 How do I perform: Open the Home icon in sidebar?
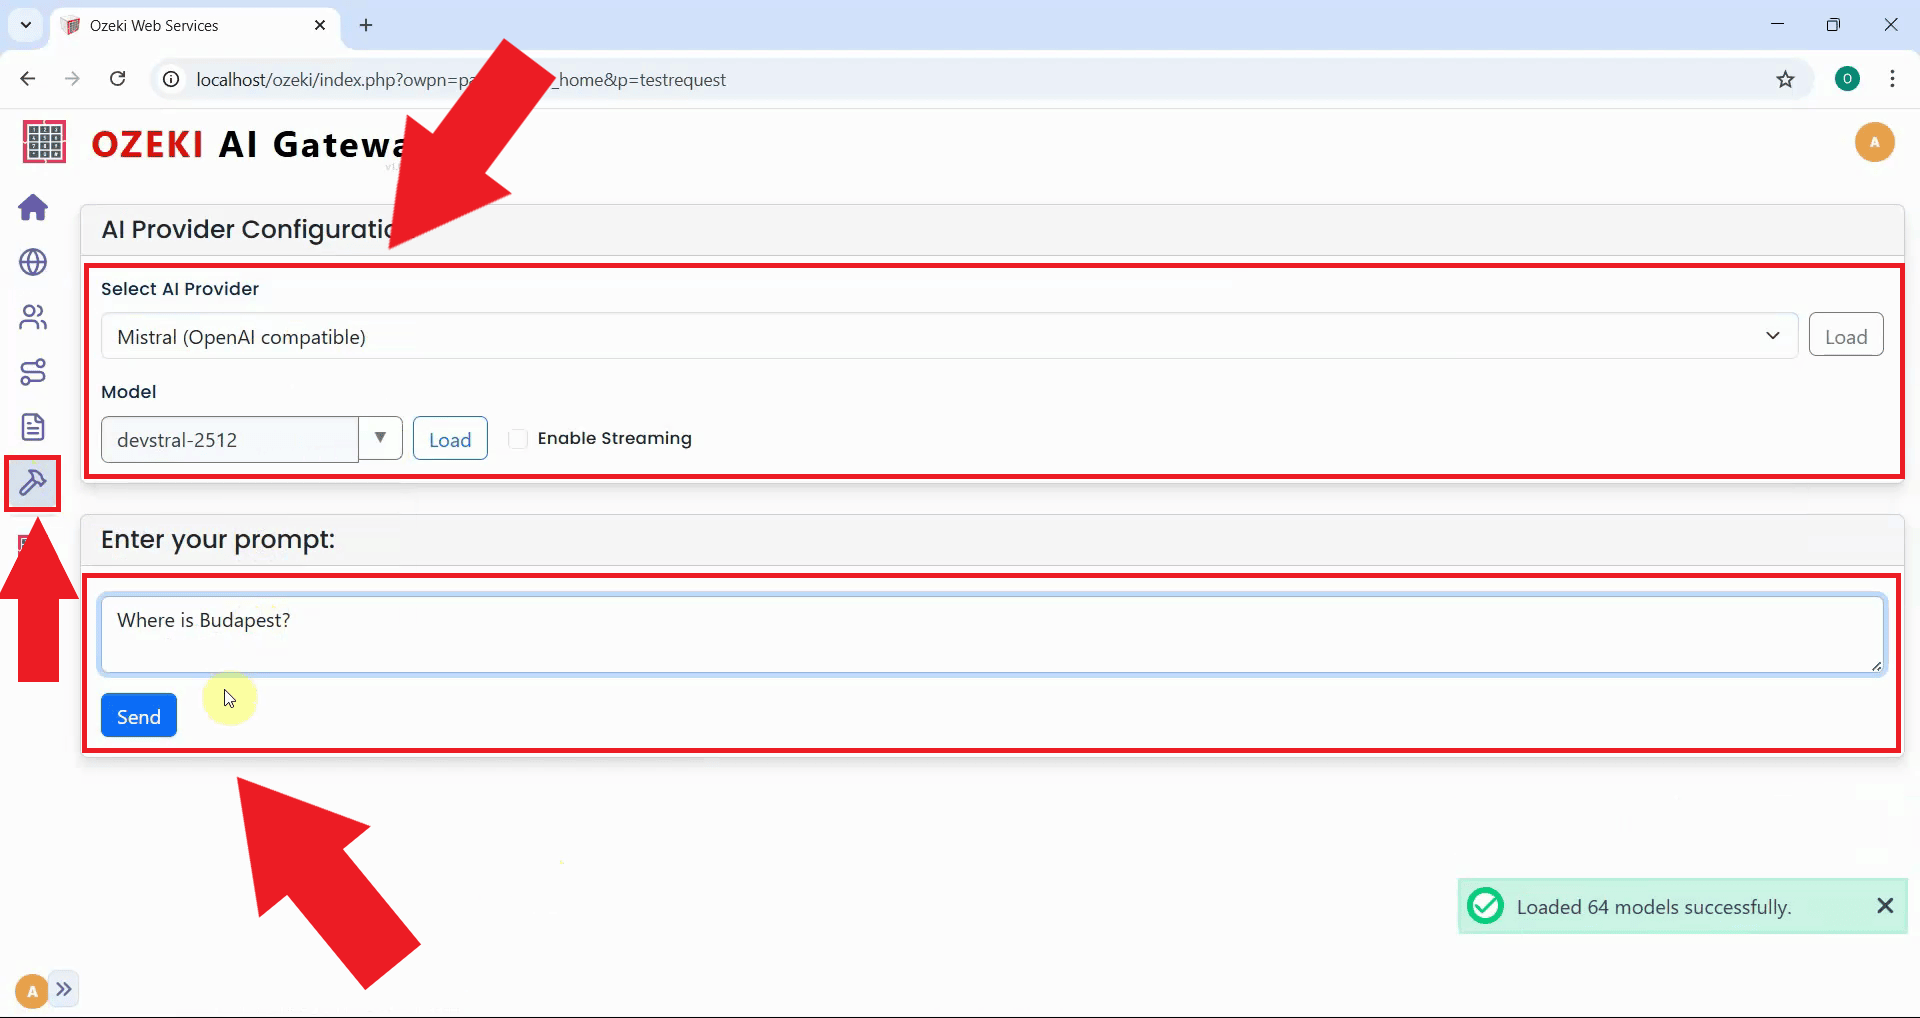pos(33,207)
